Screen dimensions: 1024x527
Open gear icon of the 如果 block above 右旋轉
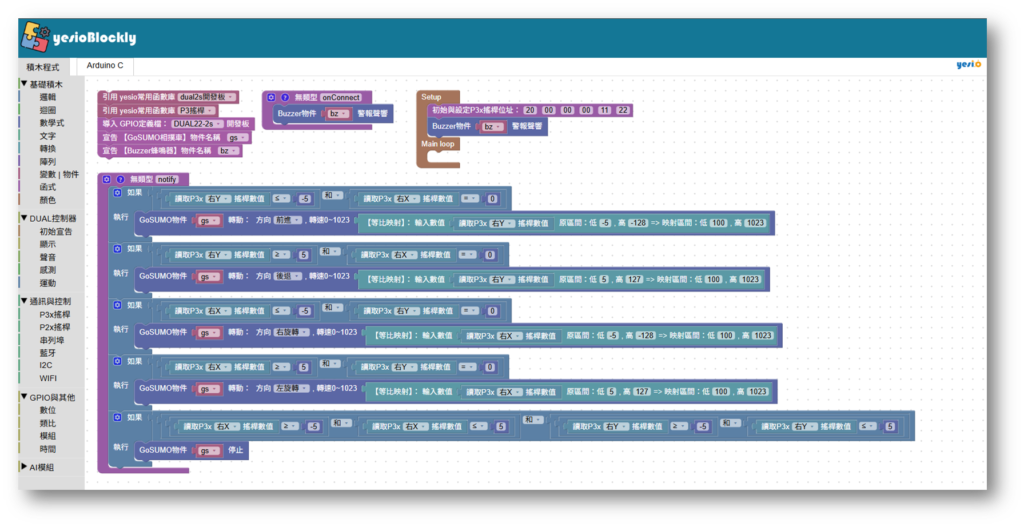click(118, 305)
